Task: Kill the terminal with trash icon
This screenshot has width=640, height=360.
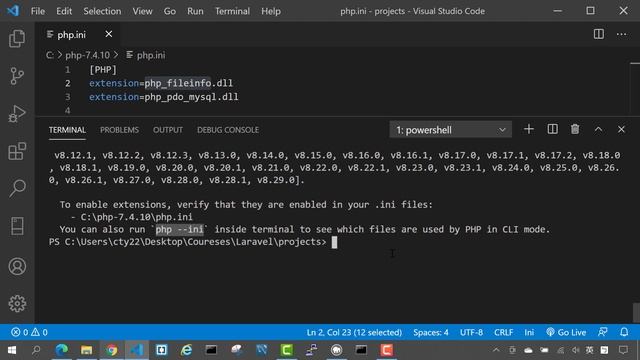Action: click(x=575, y=129)
